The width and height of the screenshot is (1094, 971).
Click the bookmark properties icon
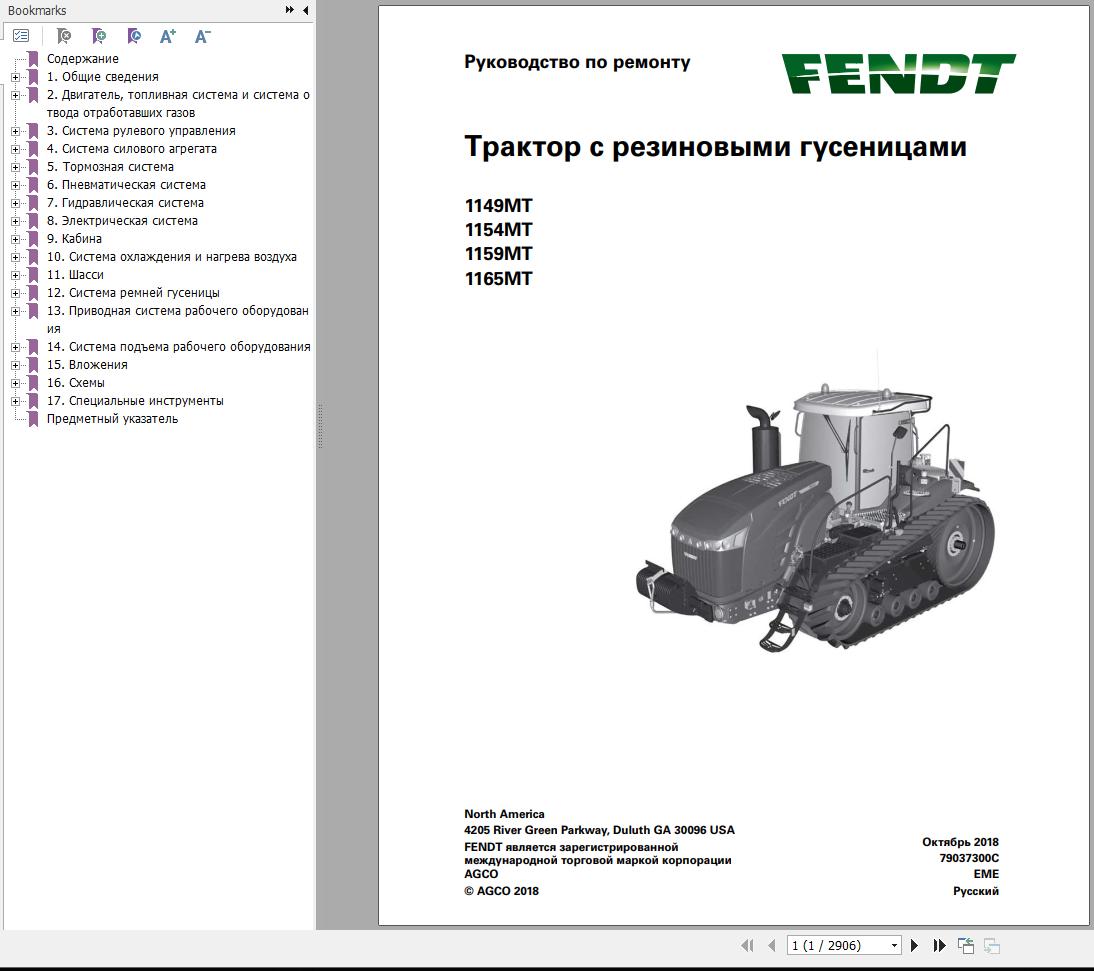click(133, 36)
